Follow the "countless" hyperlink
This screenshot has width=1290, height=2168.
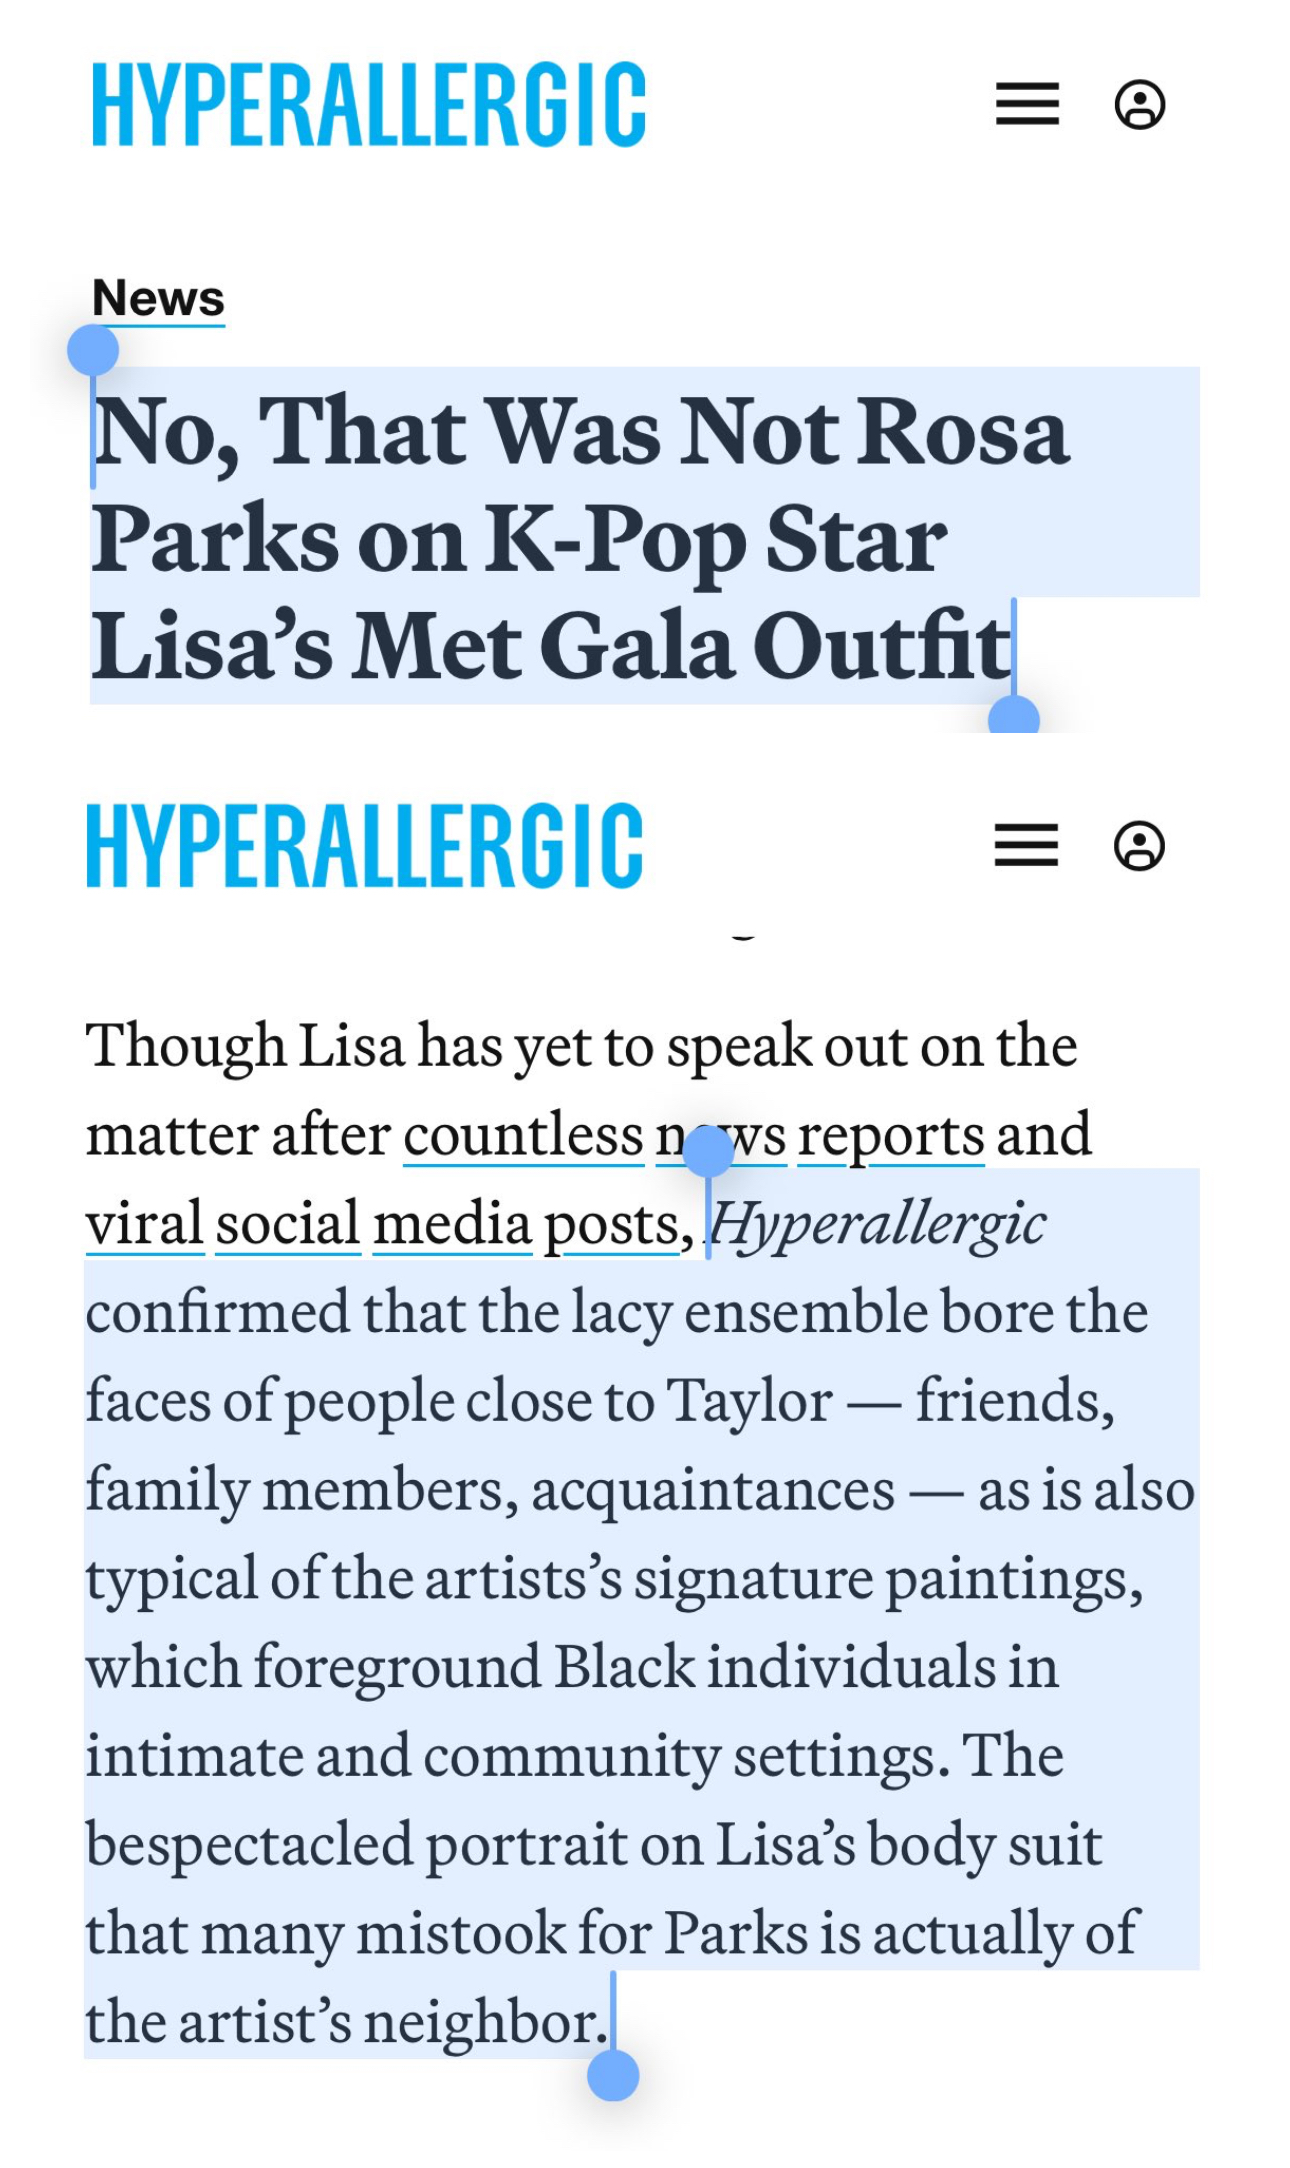click(523, 1136)
